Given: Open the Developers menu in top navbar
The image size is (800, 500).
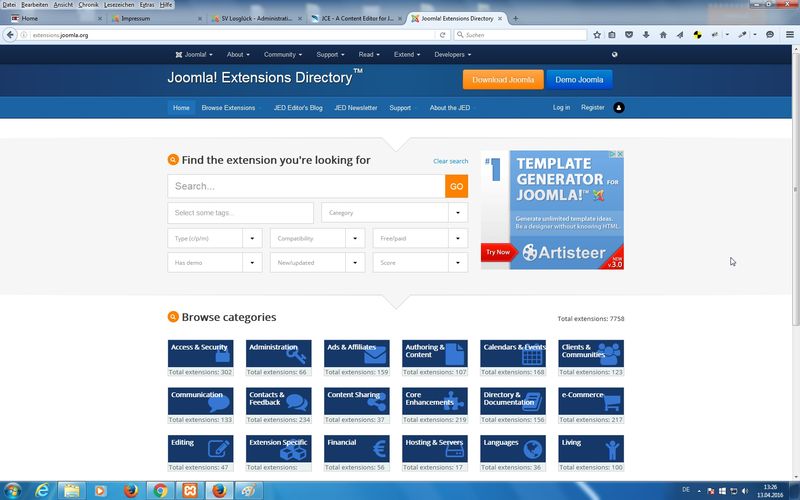Looking at the screenshot, I should [x=453, y=55].
